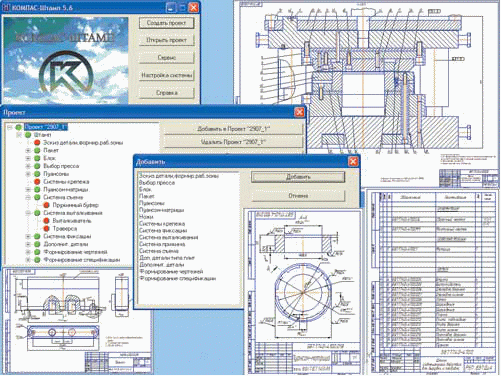Viewport: 501px width, 376px height.
Task: Click the Открыть проект button
Action: (x=166, y=40)
